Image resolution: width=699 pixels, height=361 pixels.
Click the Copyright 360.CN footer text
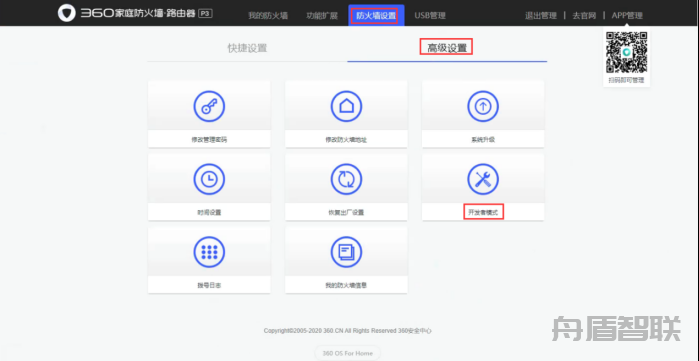(x=348, y=331)
